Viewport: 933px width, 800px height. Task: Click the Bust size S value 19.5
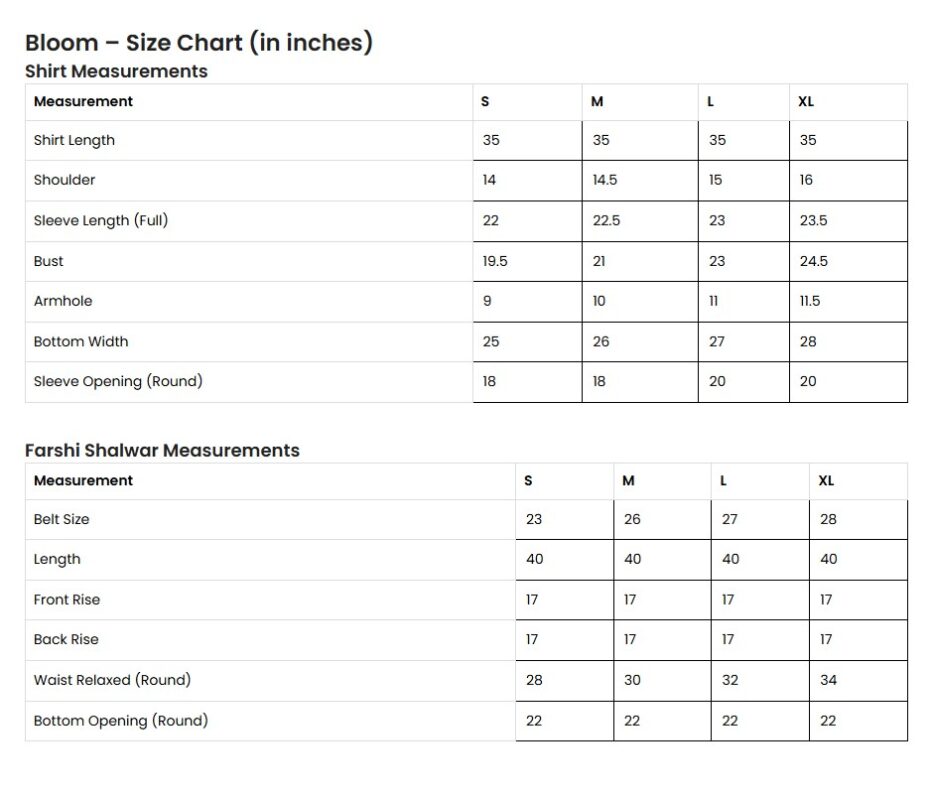495,261
